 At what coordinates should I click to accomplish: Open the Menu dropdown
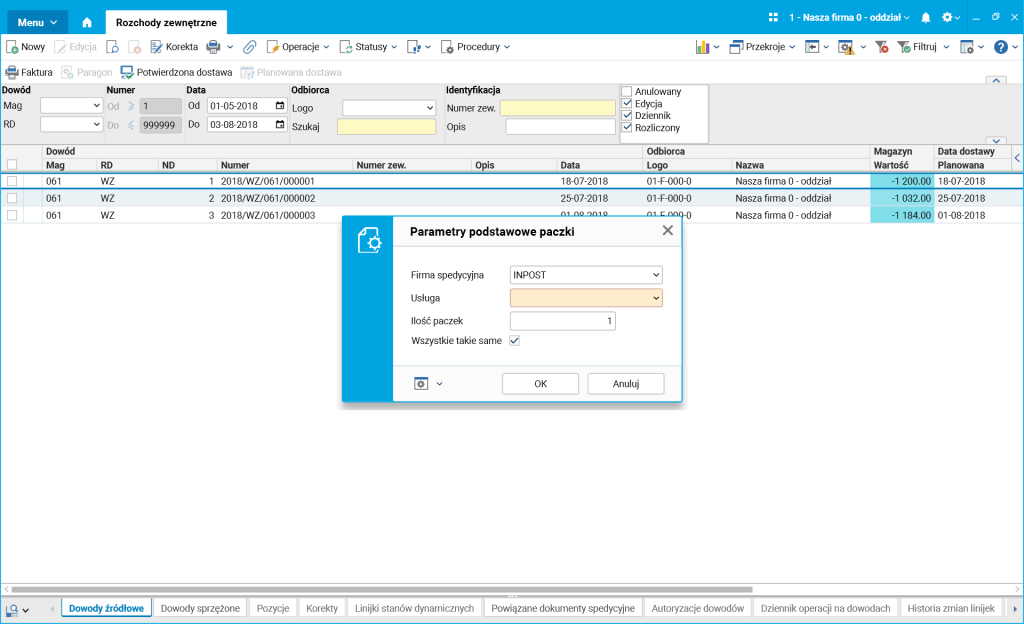(x=37, y=22)
